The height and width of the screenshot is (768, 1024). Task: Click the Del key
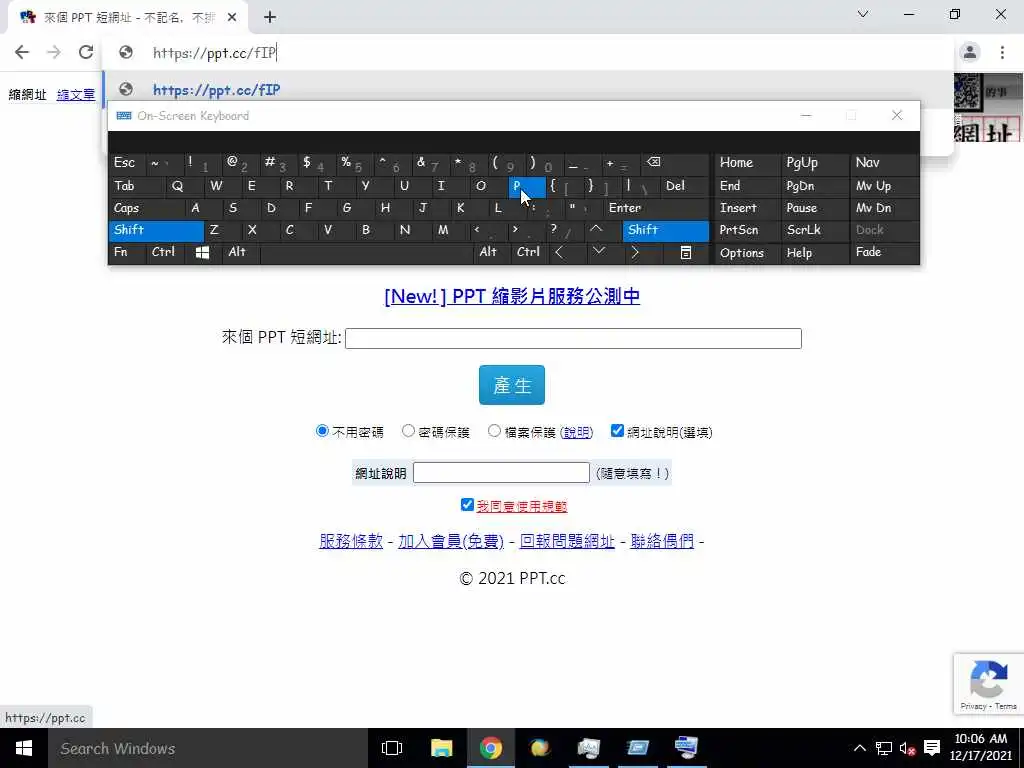(x=684, y=186)
